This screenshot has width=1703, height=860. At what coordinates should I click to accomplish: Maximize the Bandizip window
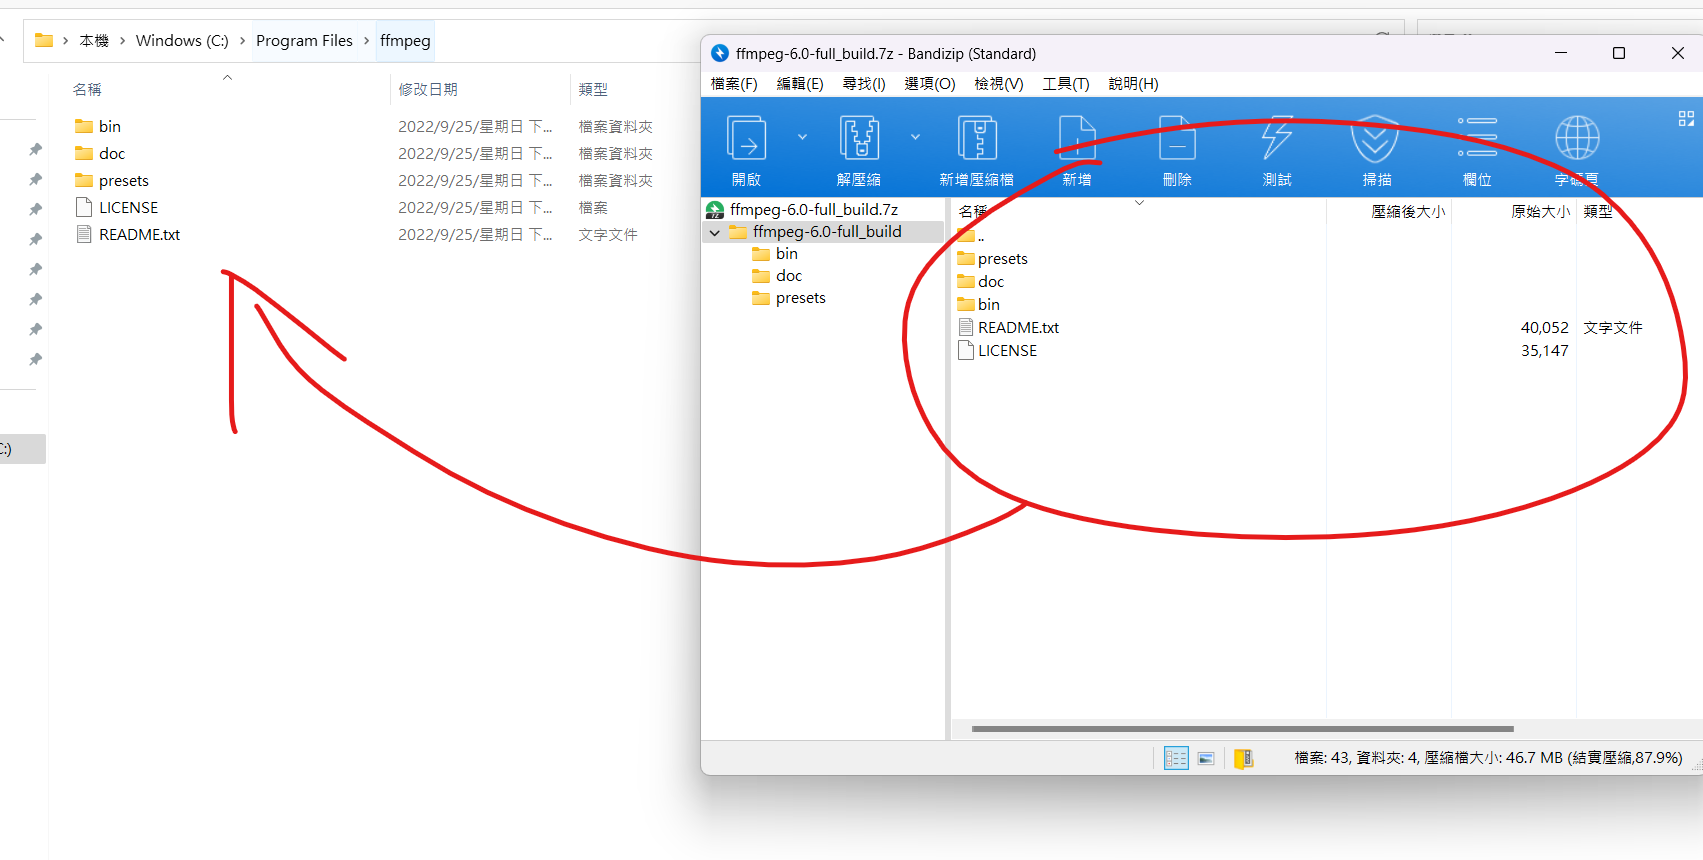tap(1619, 53)
